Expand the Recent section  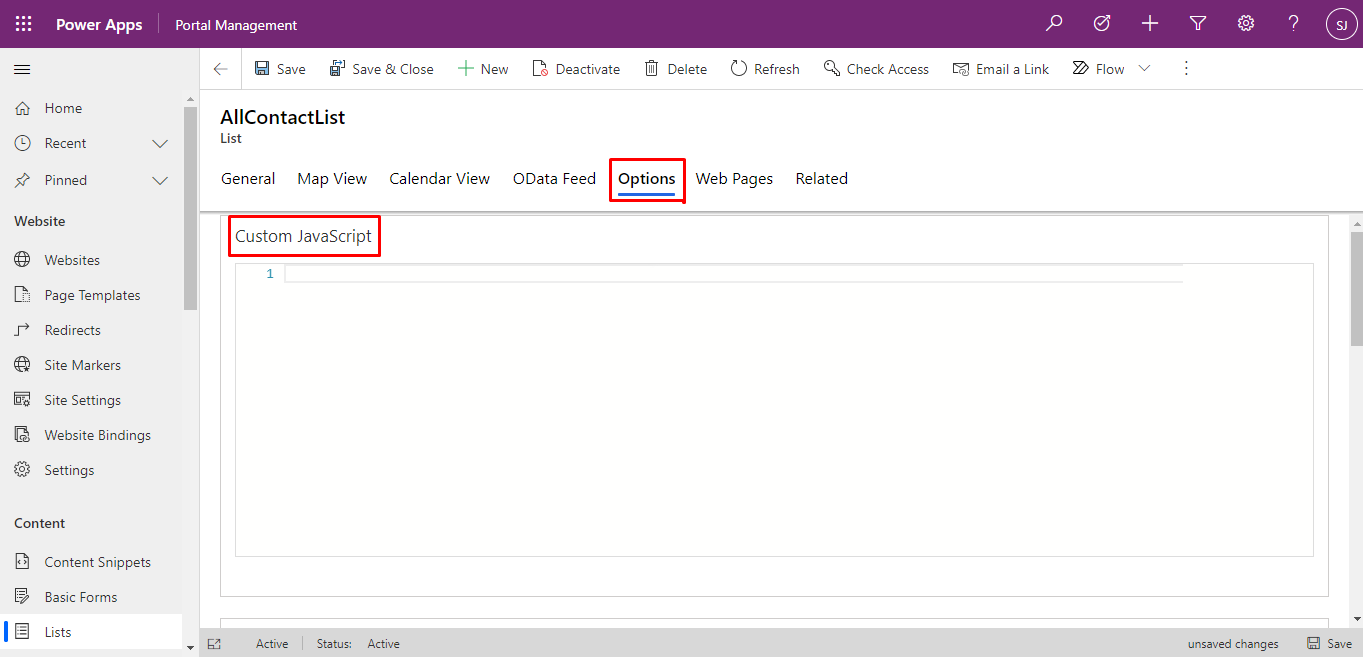click(x=159, y=143)
